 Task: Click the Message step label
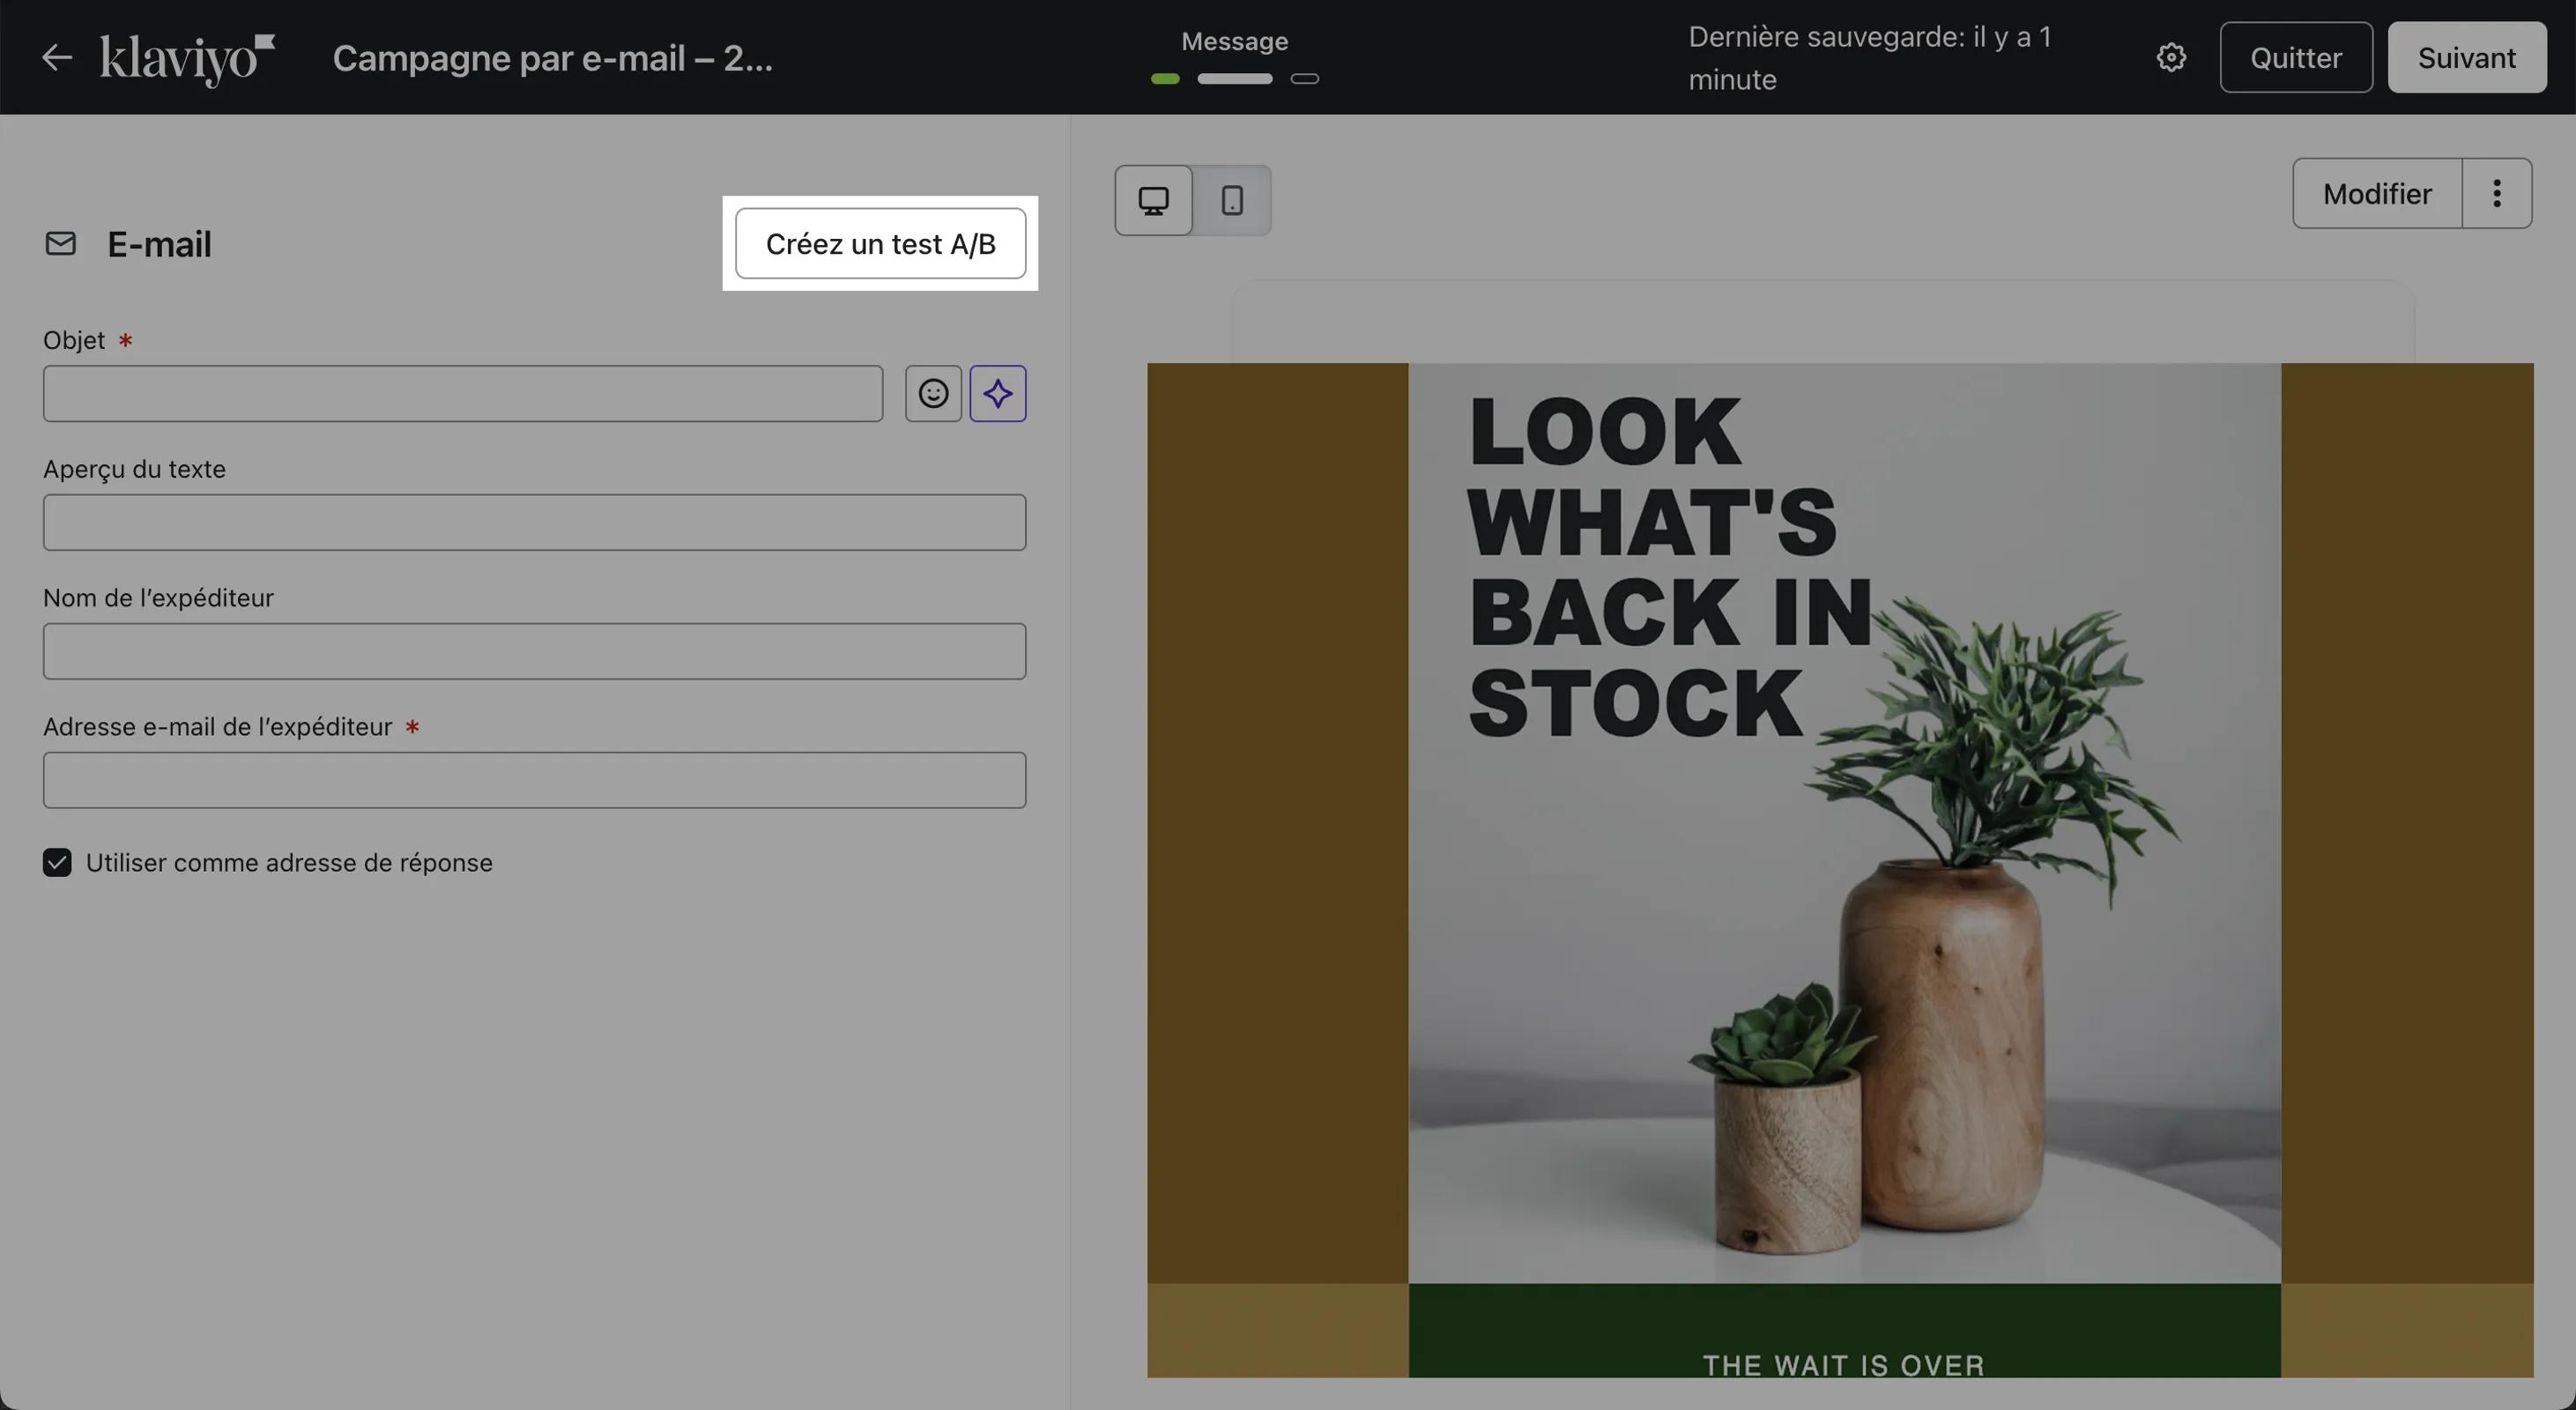(1234, 41)
